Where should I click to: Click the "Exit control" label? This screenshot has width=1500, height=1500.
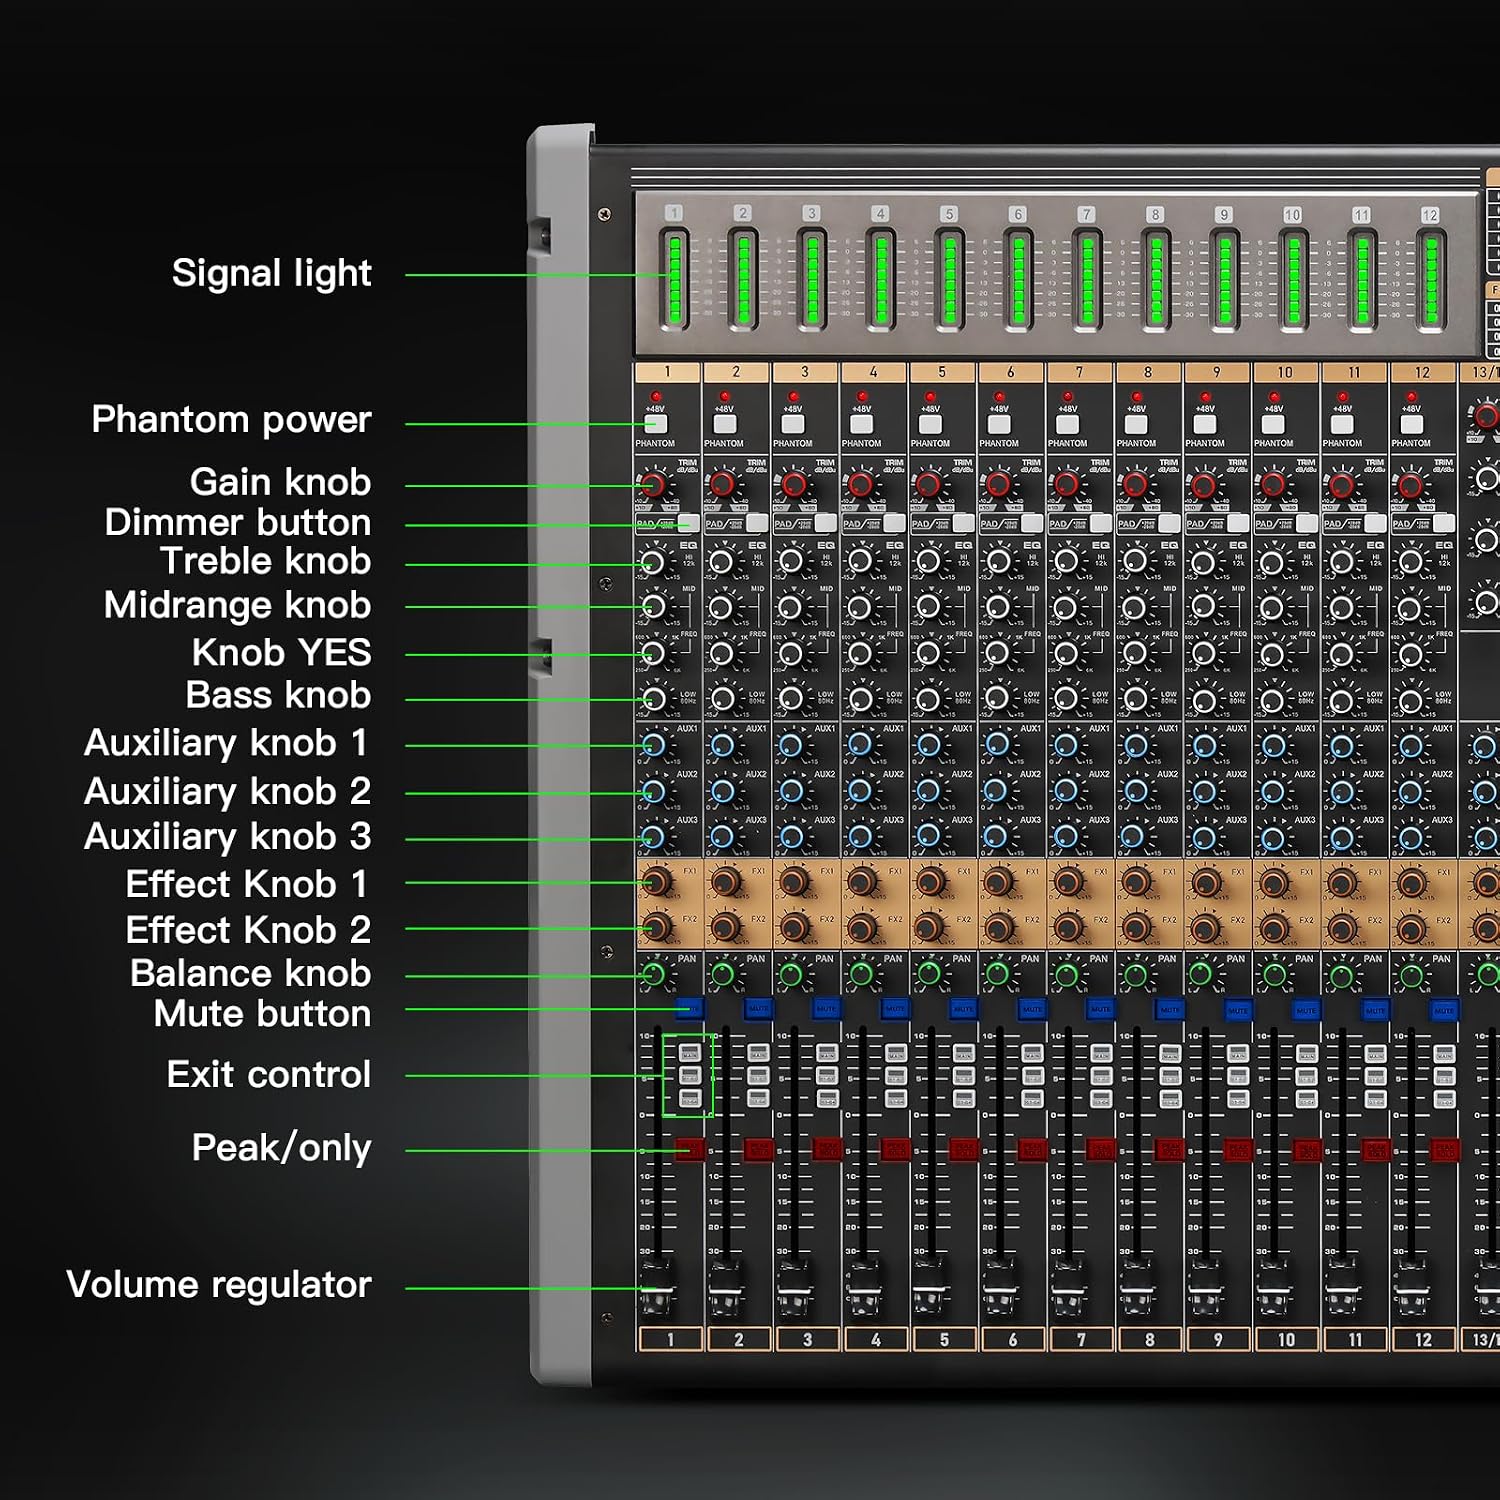pyautogui.click(x=268, y=1074)
